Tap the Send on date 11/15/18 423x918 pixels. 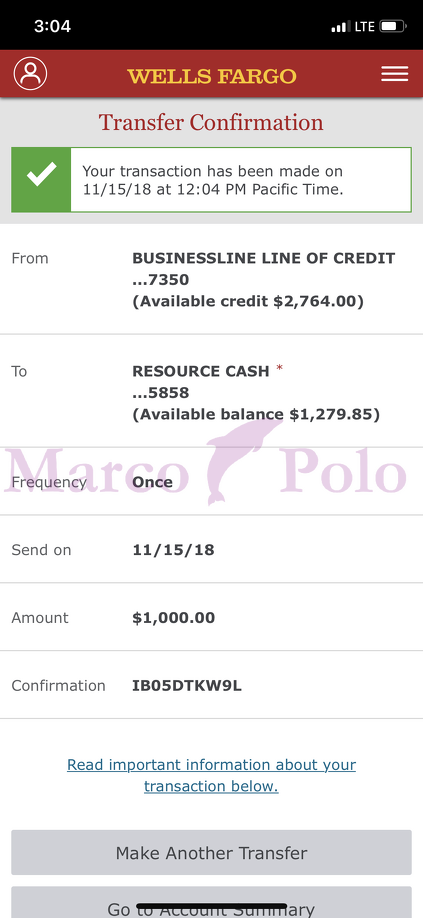pos(173,550)
